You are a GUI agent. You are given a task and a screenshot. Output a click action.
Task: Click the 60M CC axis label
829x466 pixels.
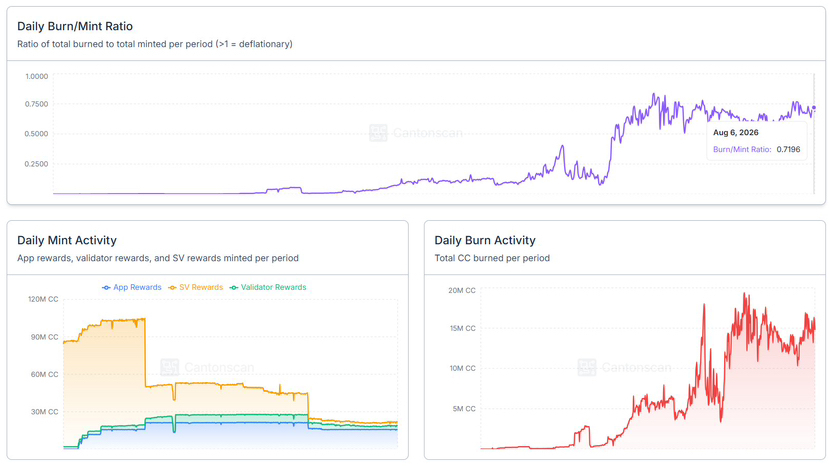44,374
